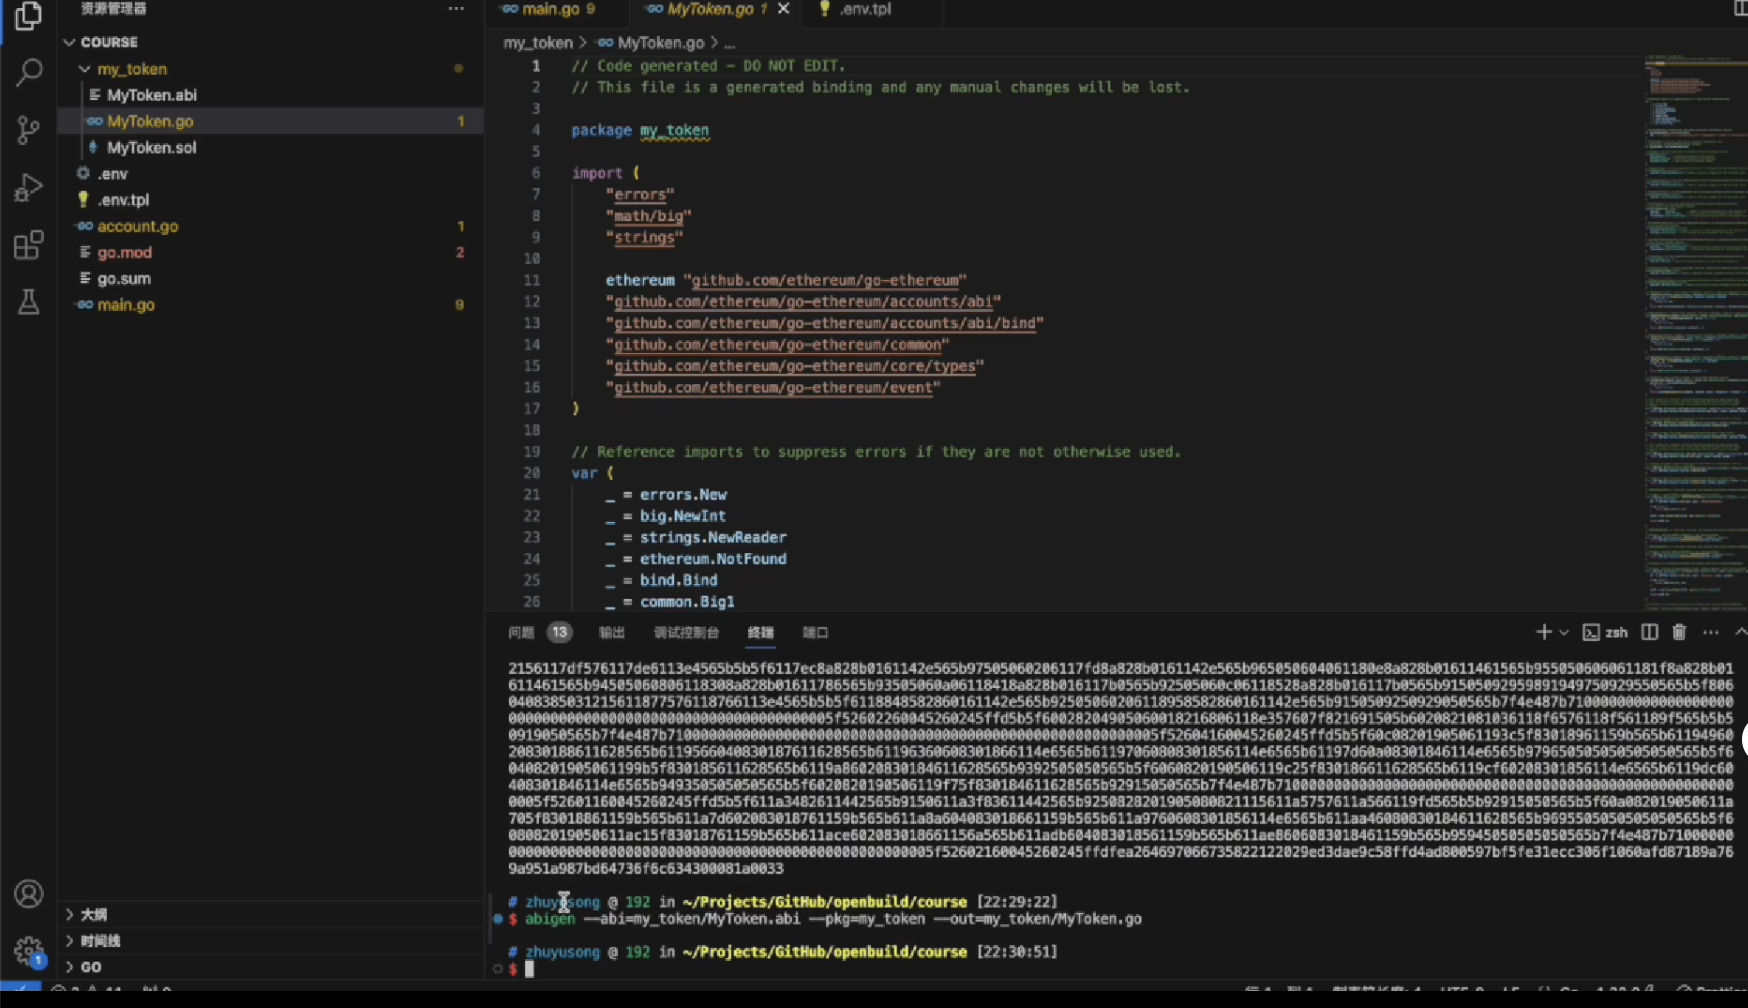Open the Search view icon
The height and width of the screenshot is (1008, 1748).
[28, 72]
